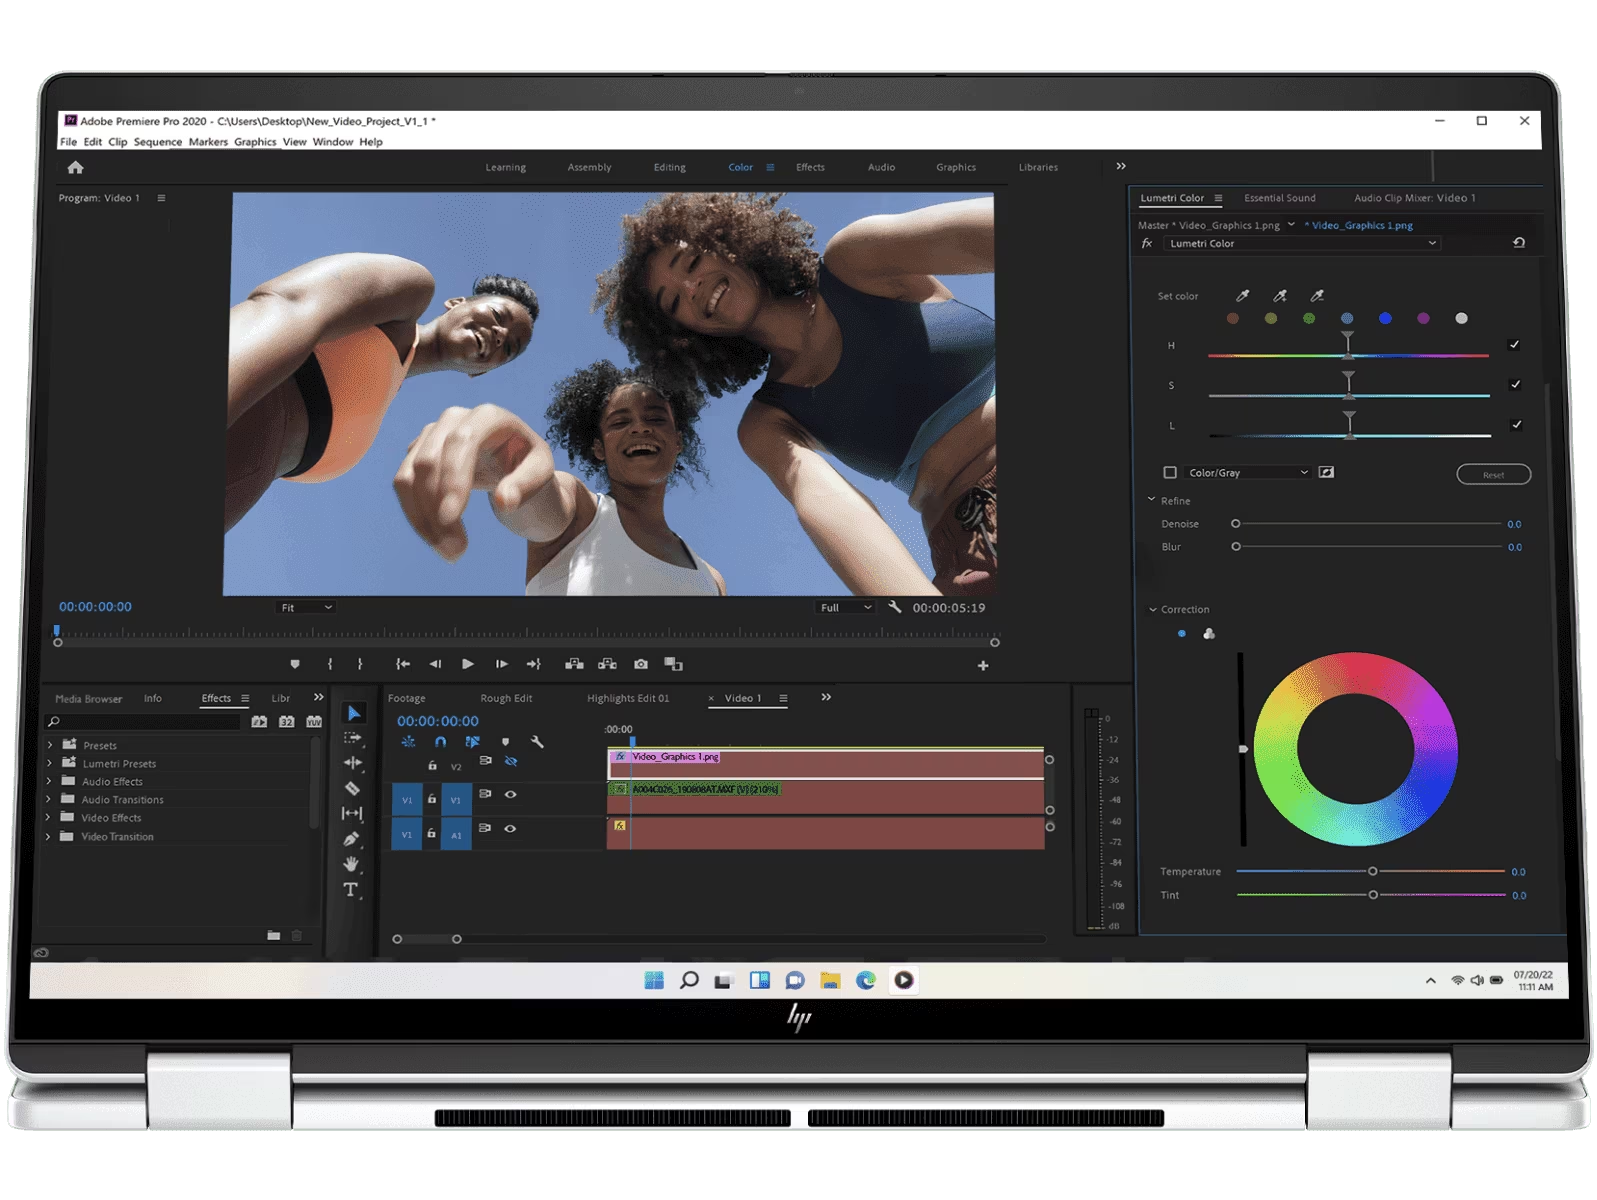The image size is (1597, 1200).
Task: Expand the Audio Transitions folder
Action: 48,799
